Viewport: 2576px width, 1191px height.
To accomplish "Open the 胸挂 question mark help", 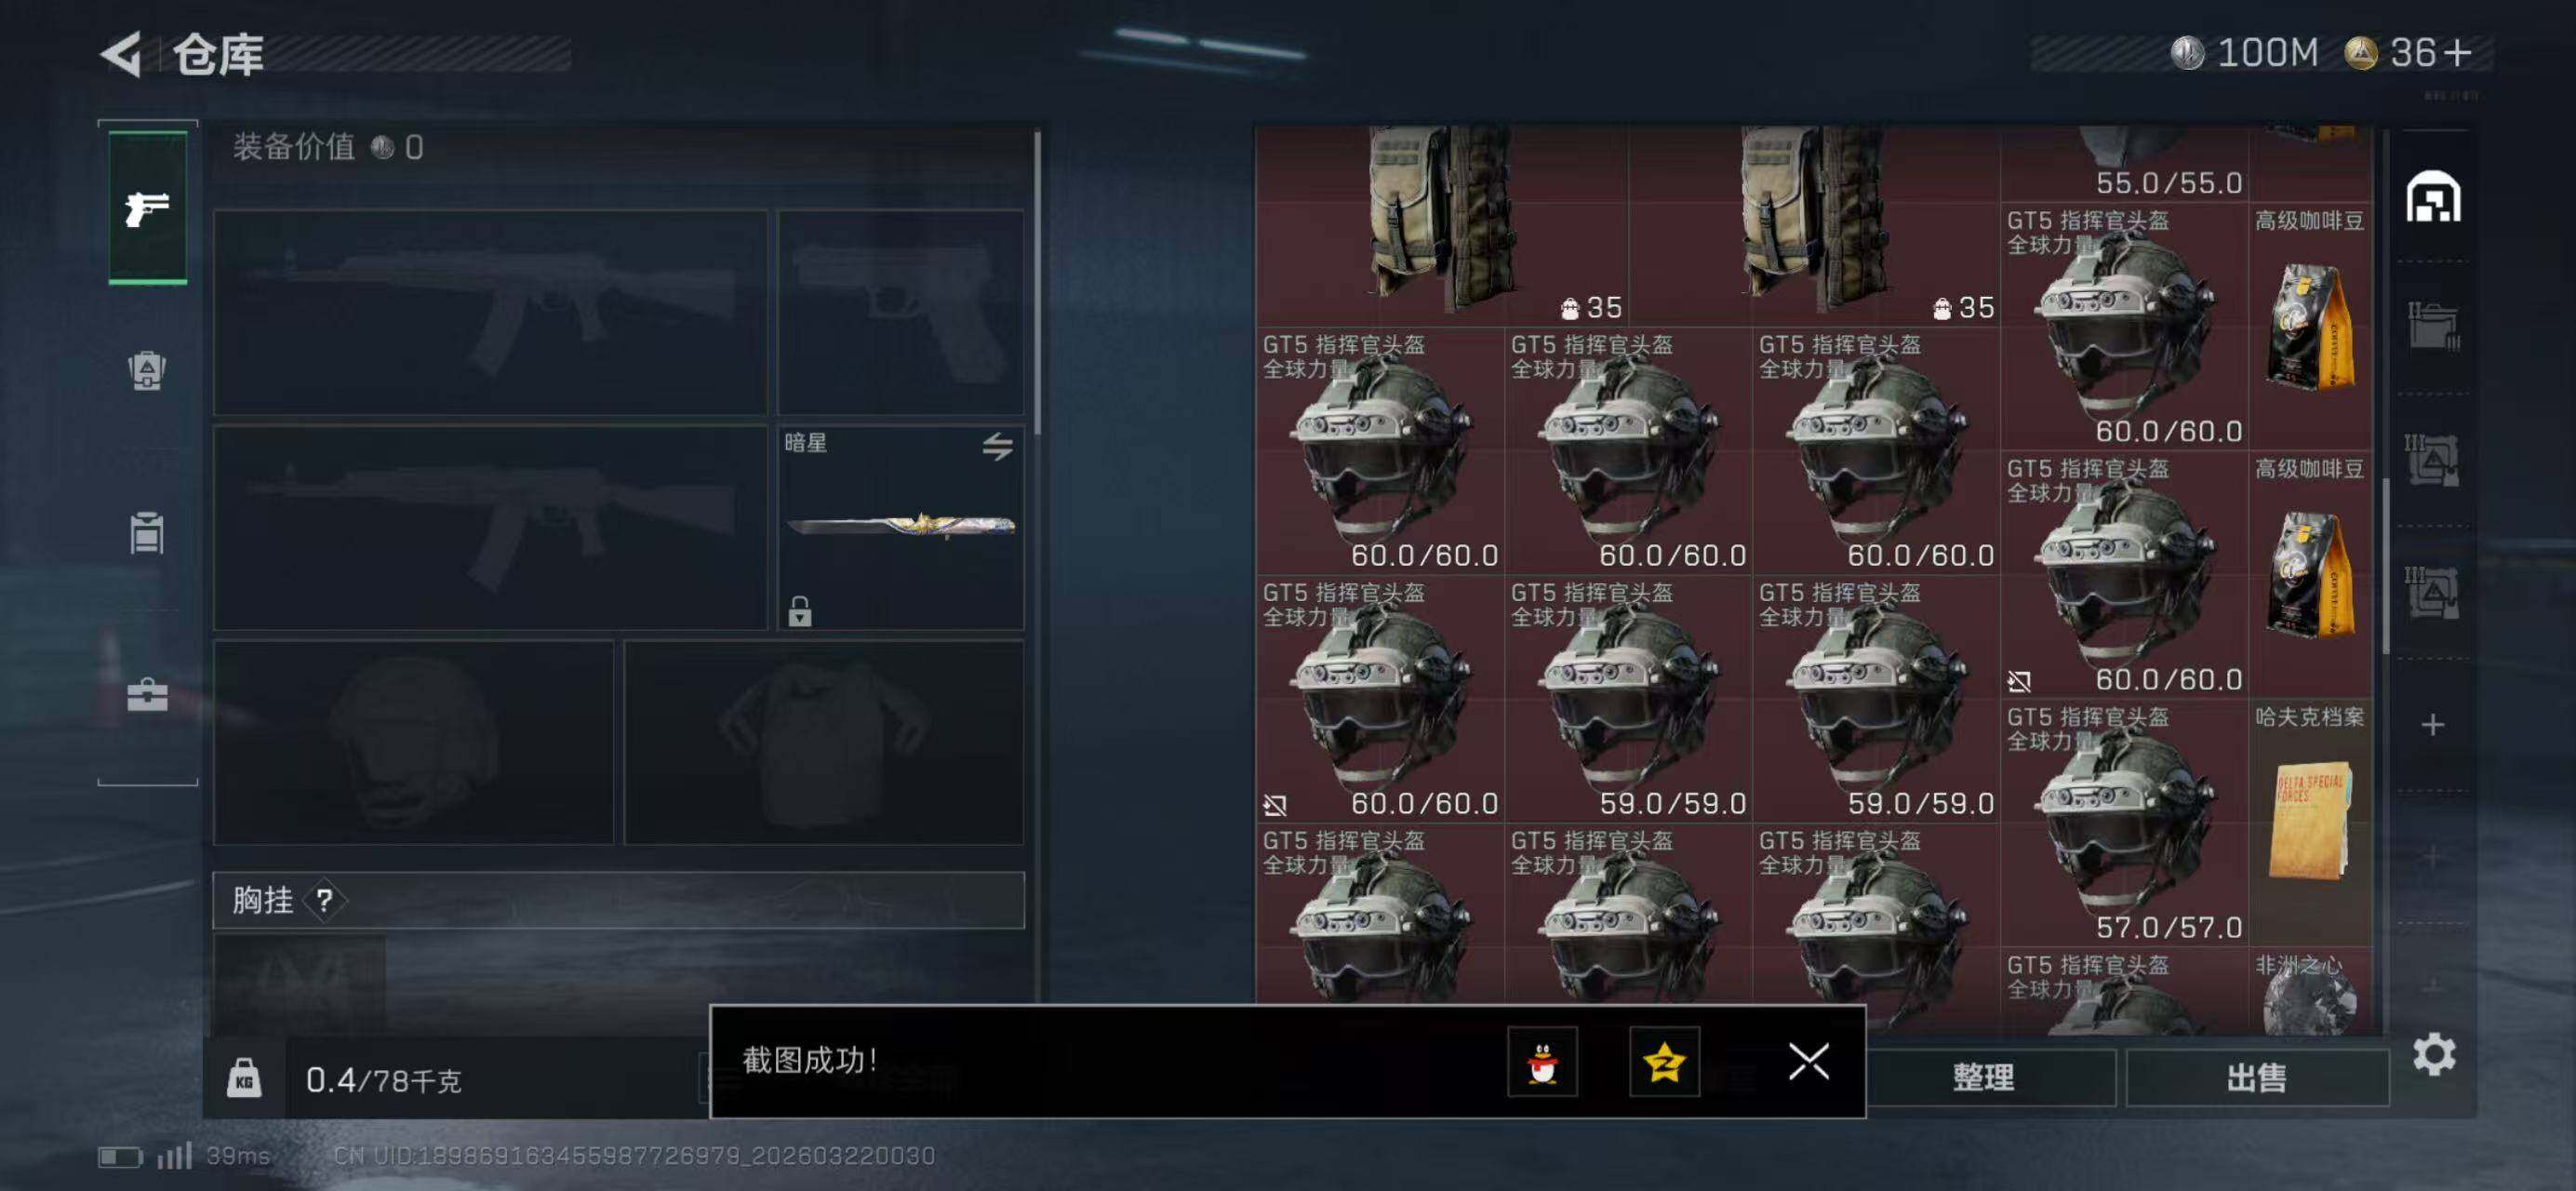I will (324, 901).
